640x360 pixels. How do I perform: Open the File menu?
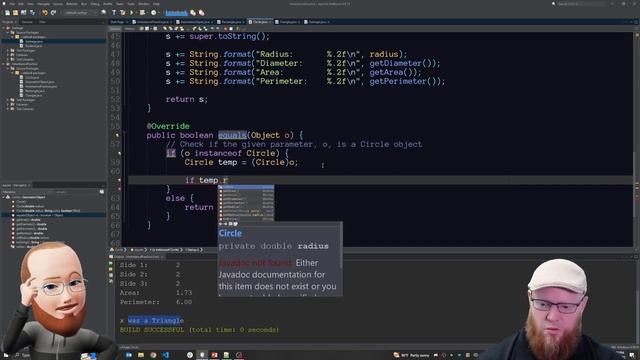coord(12,4)
